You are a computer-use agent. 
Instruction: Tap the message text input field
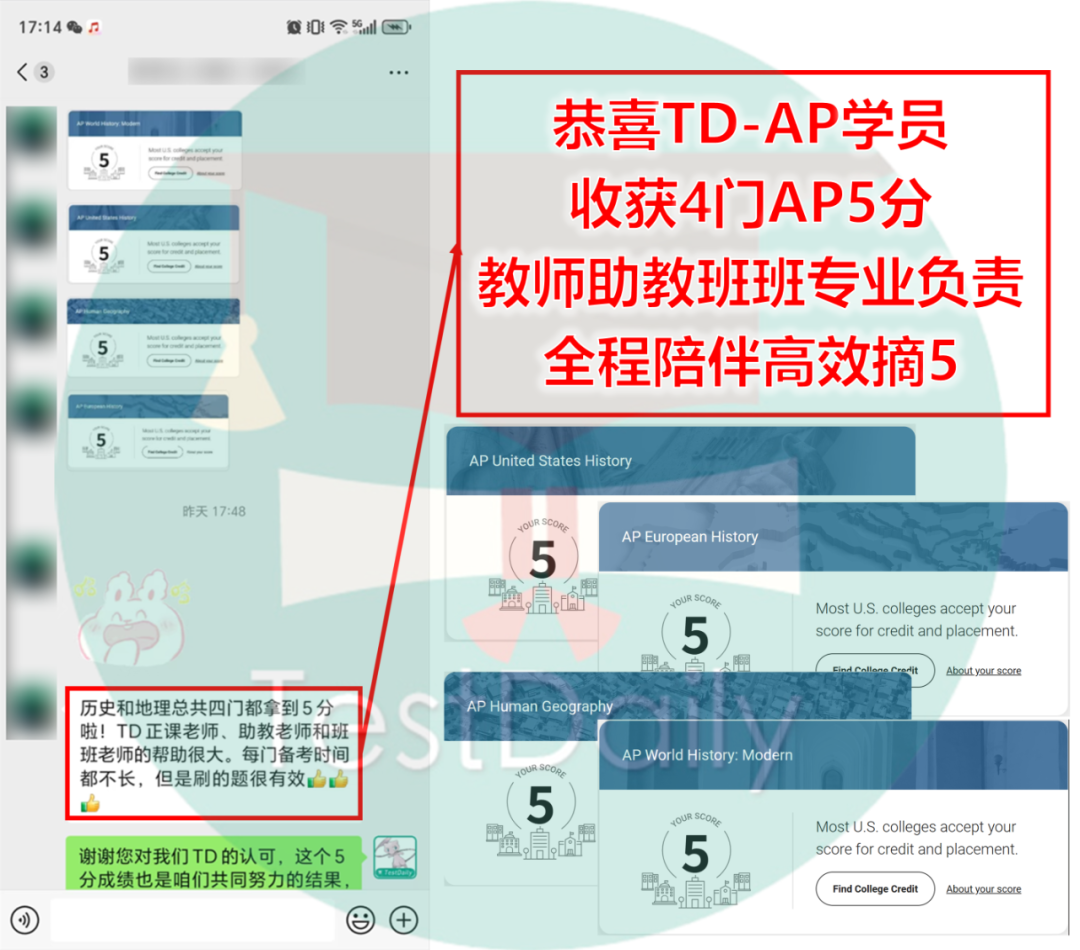(x=193, y=920)
